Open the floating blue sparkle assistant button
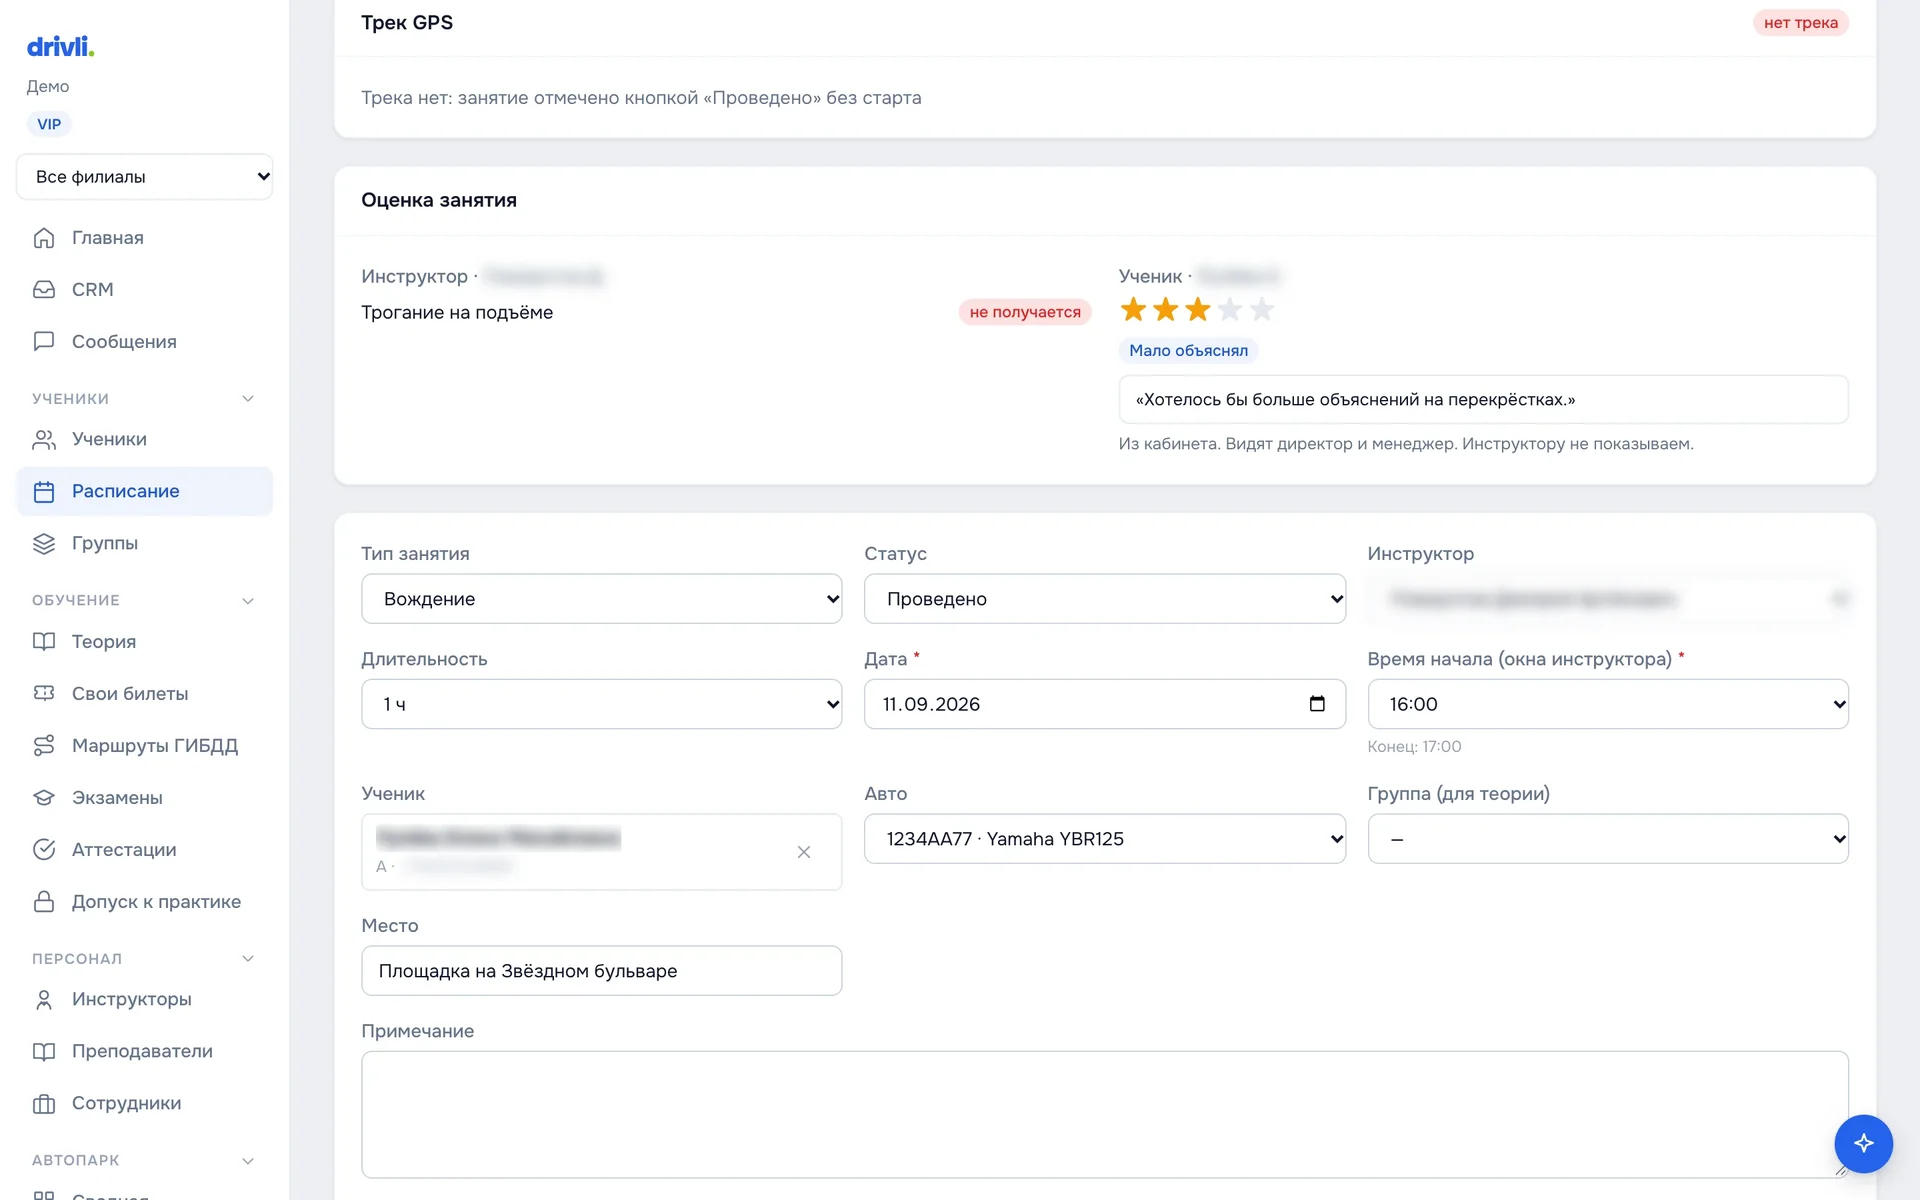Image resolution: width=1920 pixels, height=1200 pixels. click(x=1863, y=1144)
